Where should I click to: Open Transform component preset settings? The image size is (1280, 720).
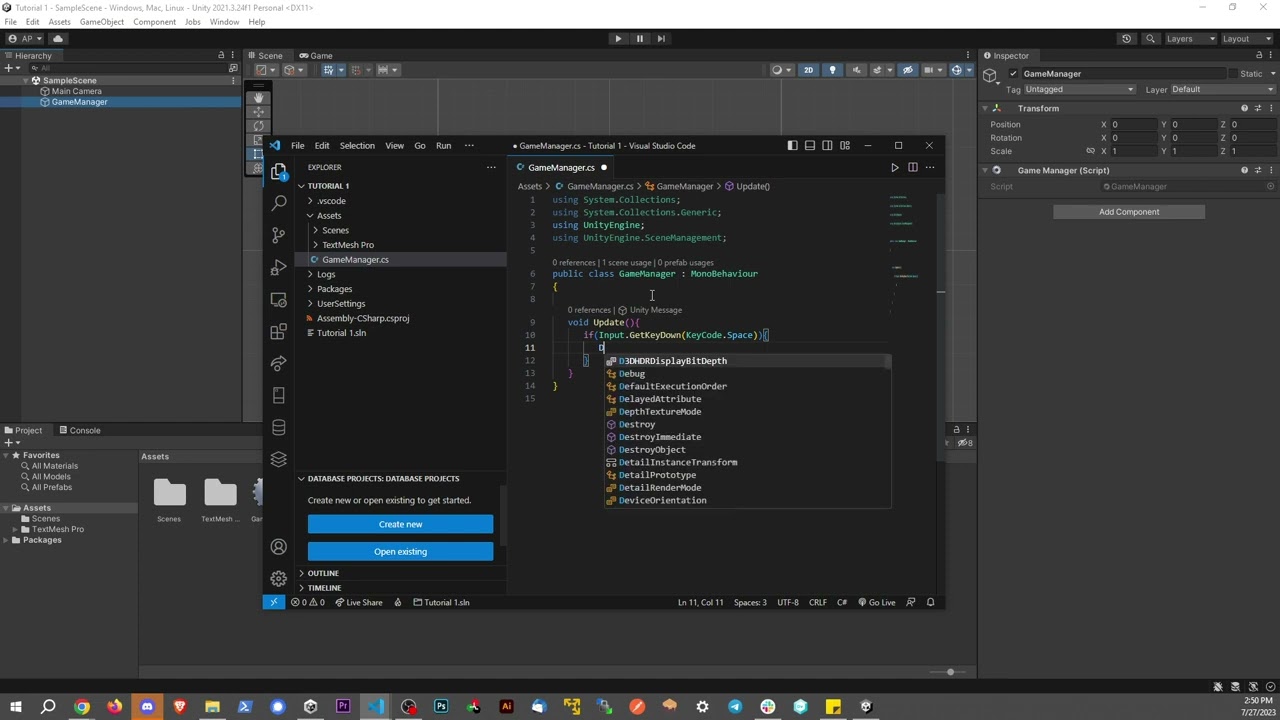(1258, 108)
